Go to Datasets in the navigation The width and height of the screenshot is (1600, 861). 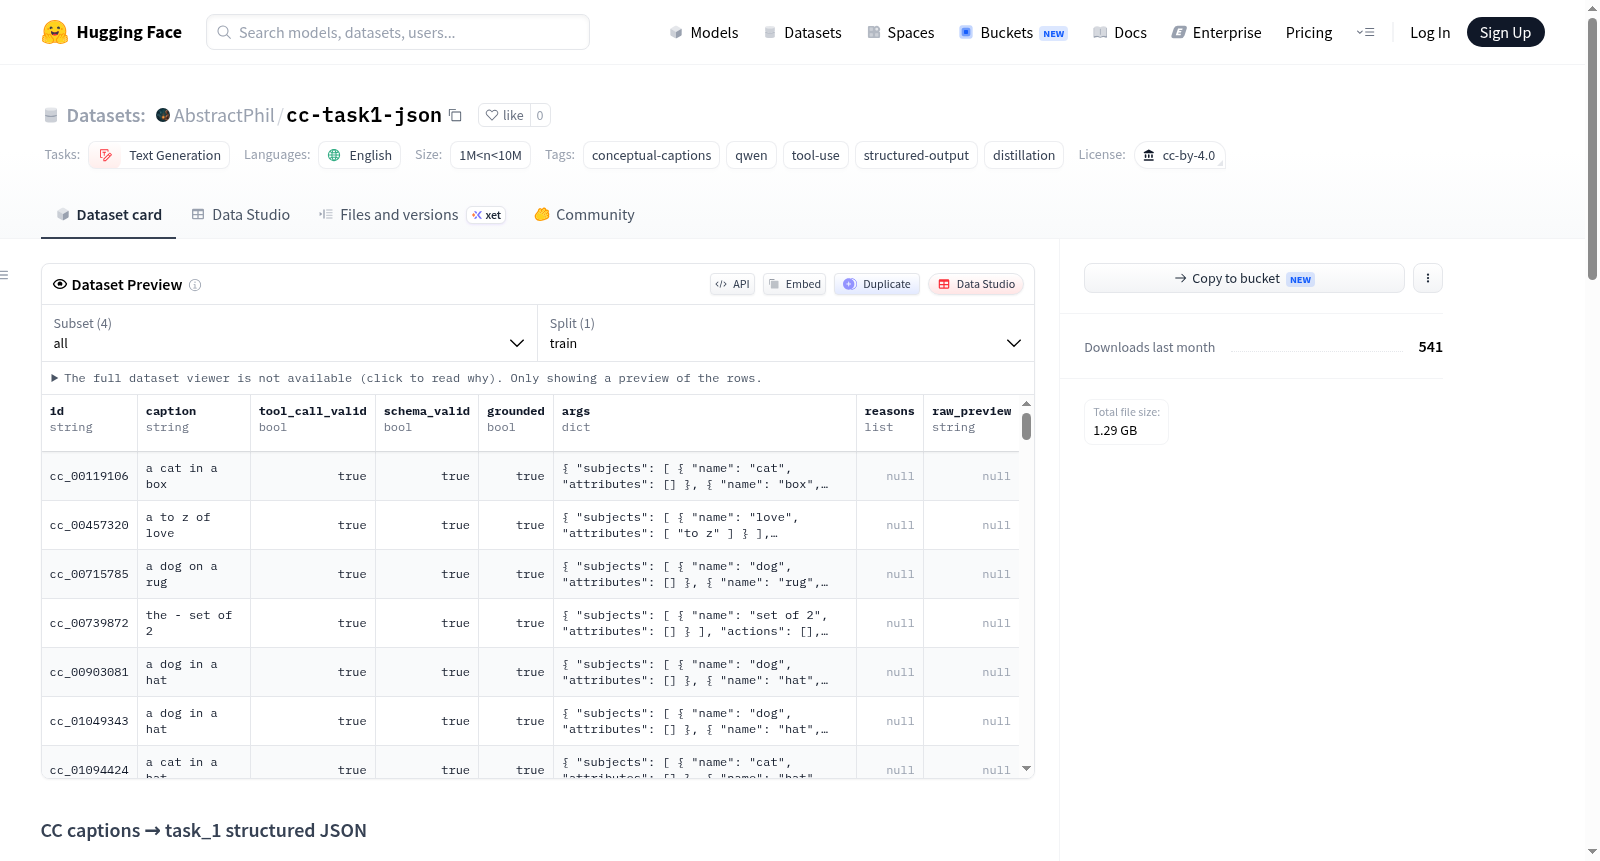[802, 32]
